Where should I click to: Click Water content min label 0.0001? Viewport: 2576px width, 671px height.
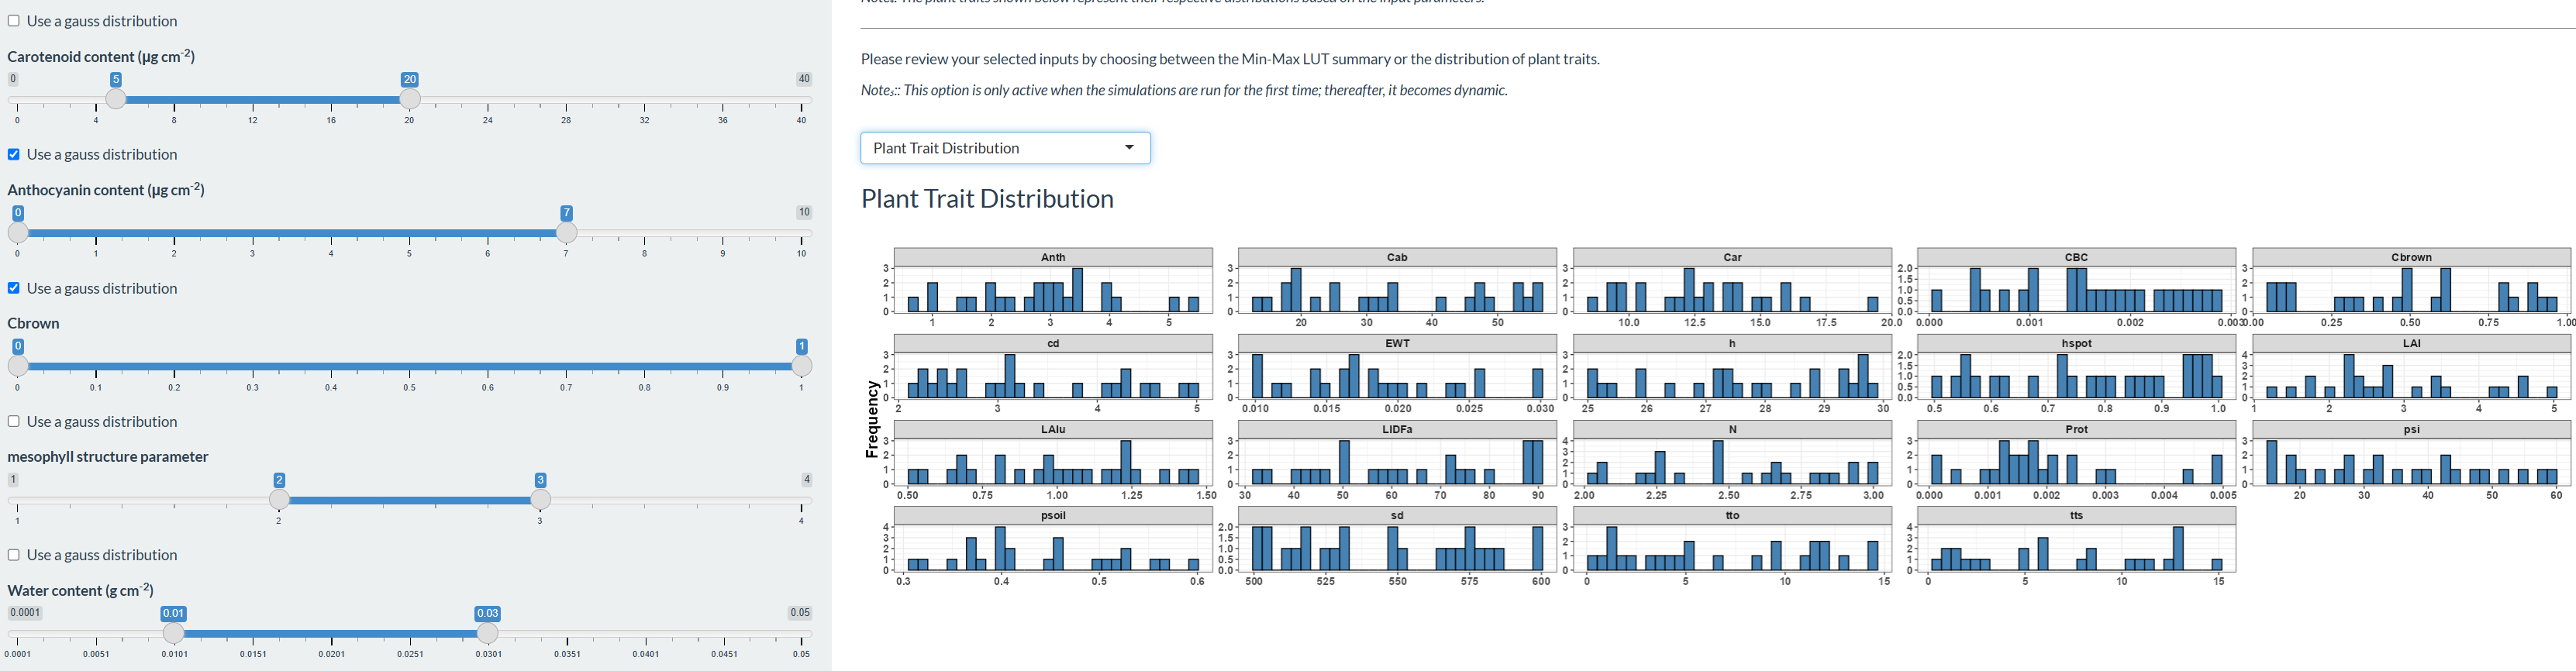click(x=25, y=613)
